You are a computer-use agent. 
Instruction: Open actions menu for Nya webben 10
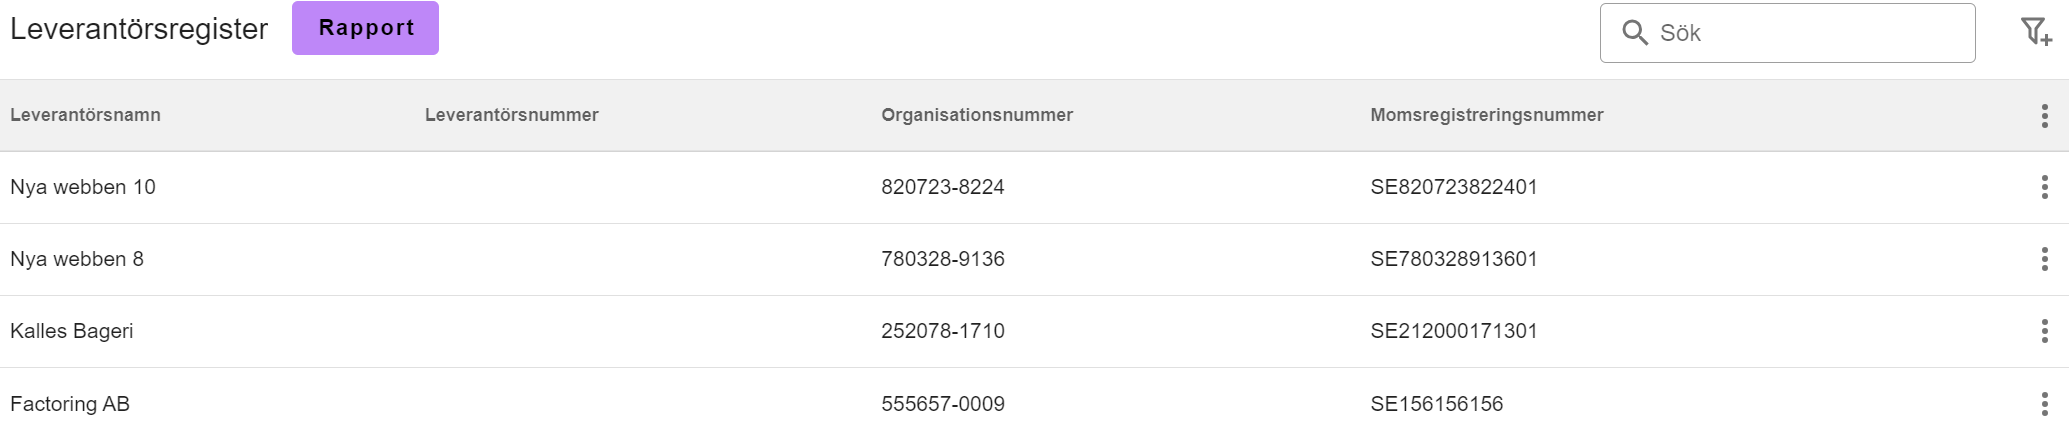pos(2044,187)
